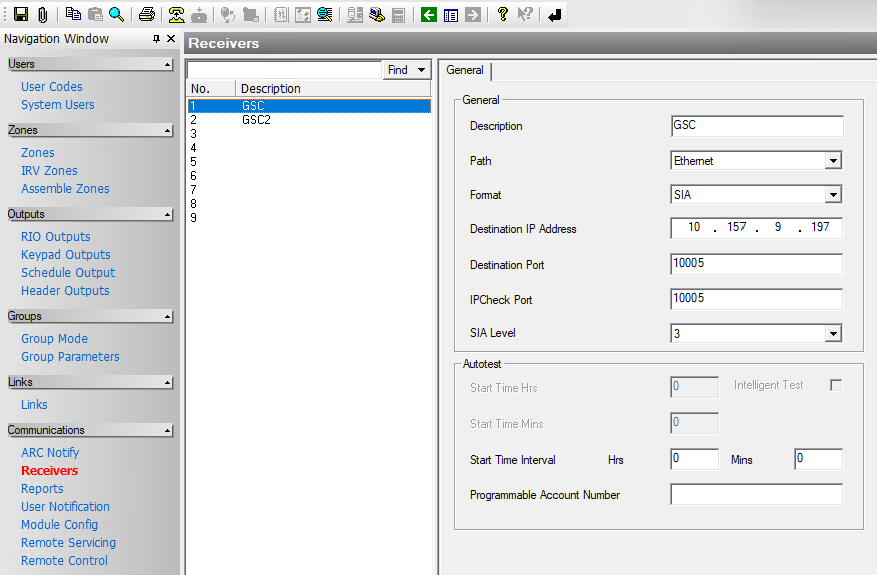Click the green back arrow icon
The image size is (877, 575).
point(429,15)
